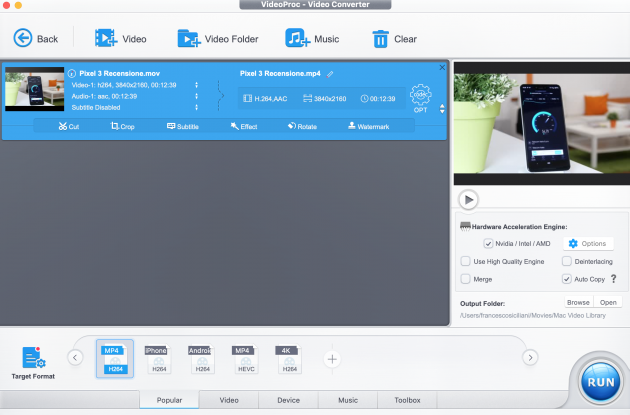Viewport: 630px width, 415px height.
Task: Select the MP4 H264 format preset
Action: pos(115,359)
